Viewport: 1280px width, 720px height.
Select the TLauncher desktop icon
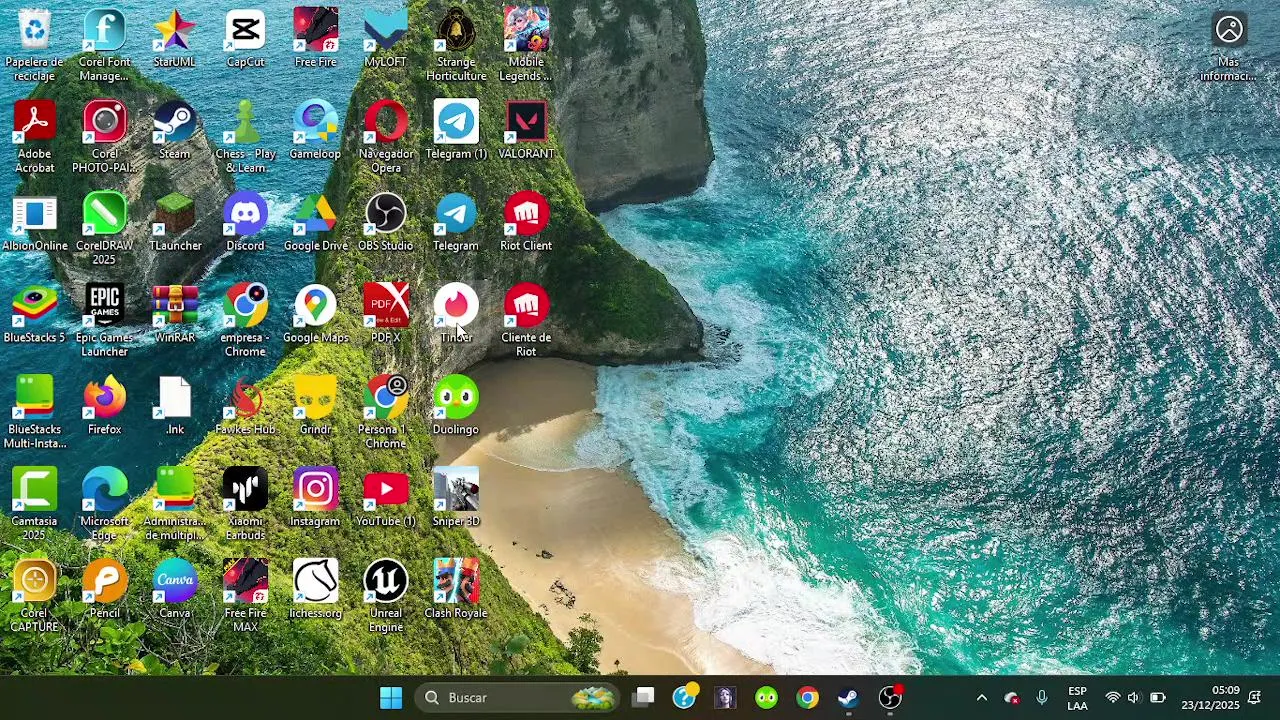[x=175, y=223]
